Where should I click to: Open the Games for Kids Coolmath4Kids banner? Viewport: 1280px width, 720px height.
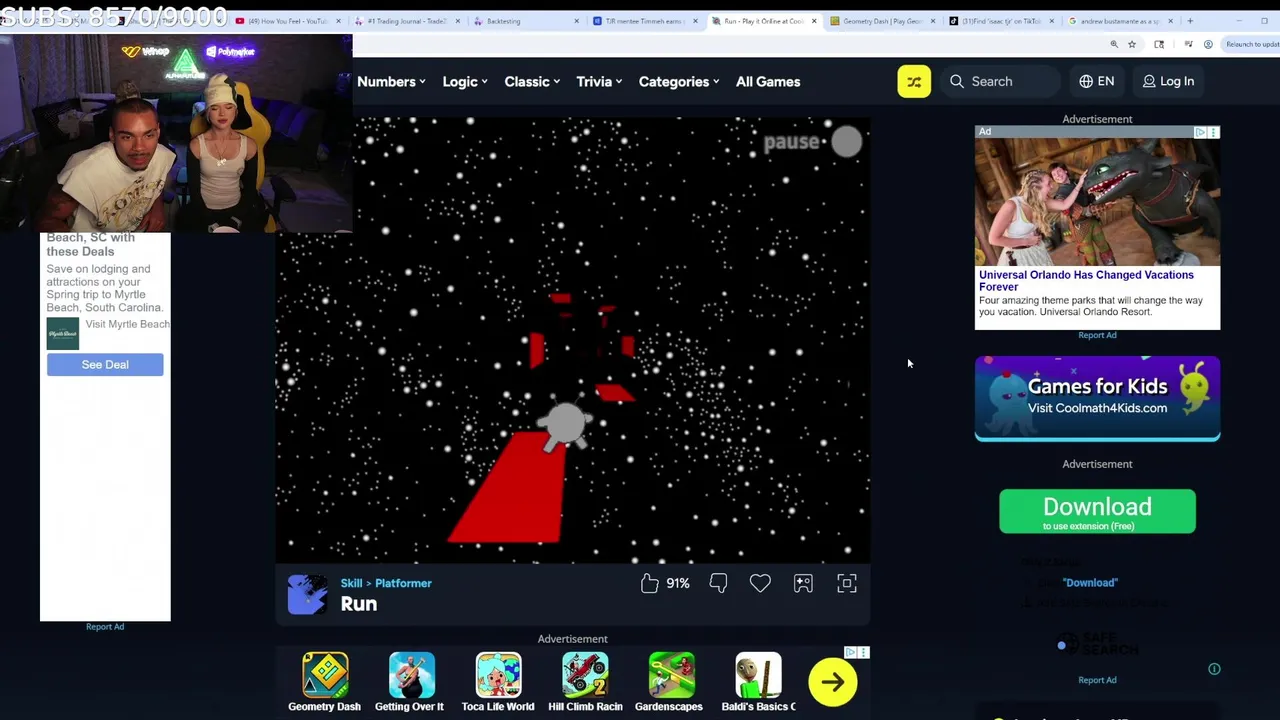click(x=1097, y=398)
